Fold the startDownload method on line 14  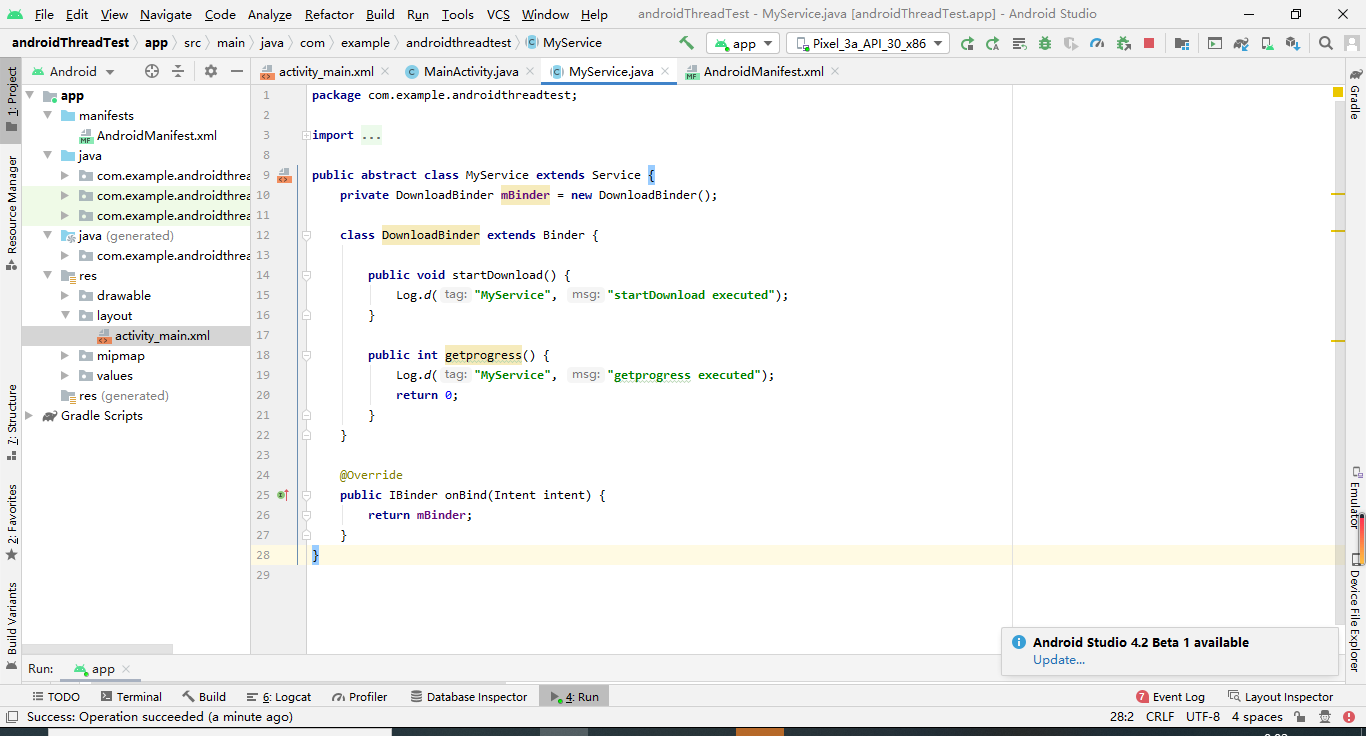306,275
